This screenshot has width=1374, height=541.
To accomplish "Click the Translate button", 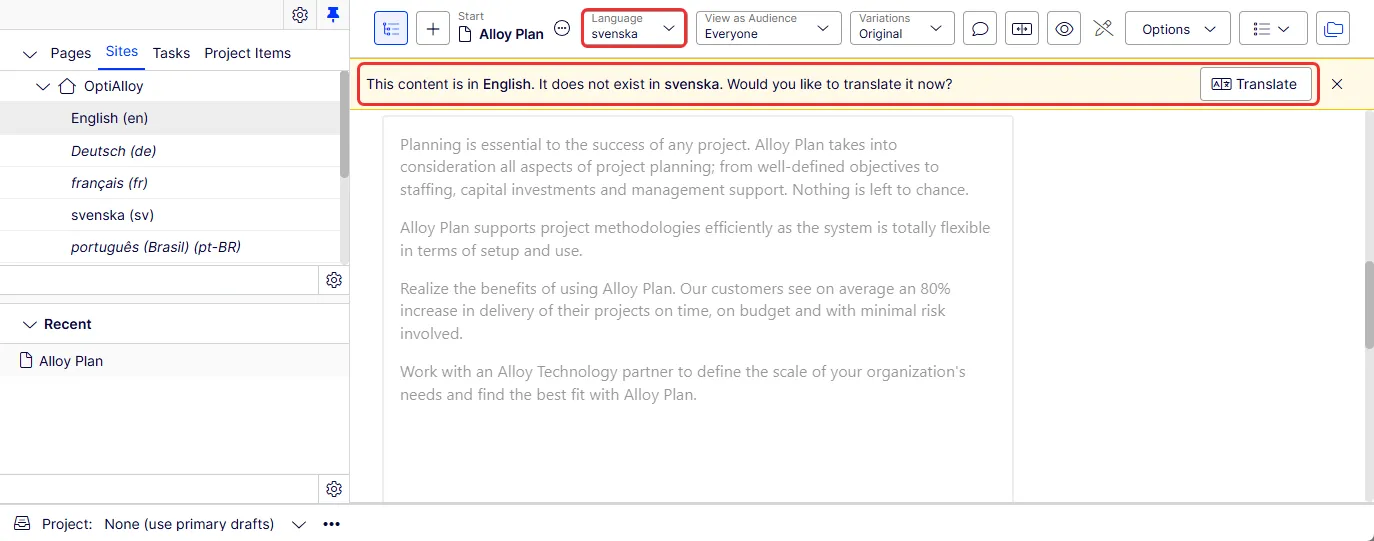I will tap(1255, 84).
